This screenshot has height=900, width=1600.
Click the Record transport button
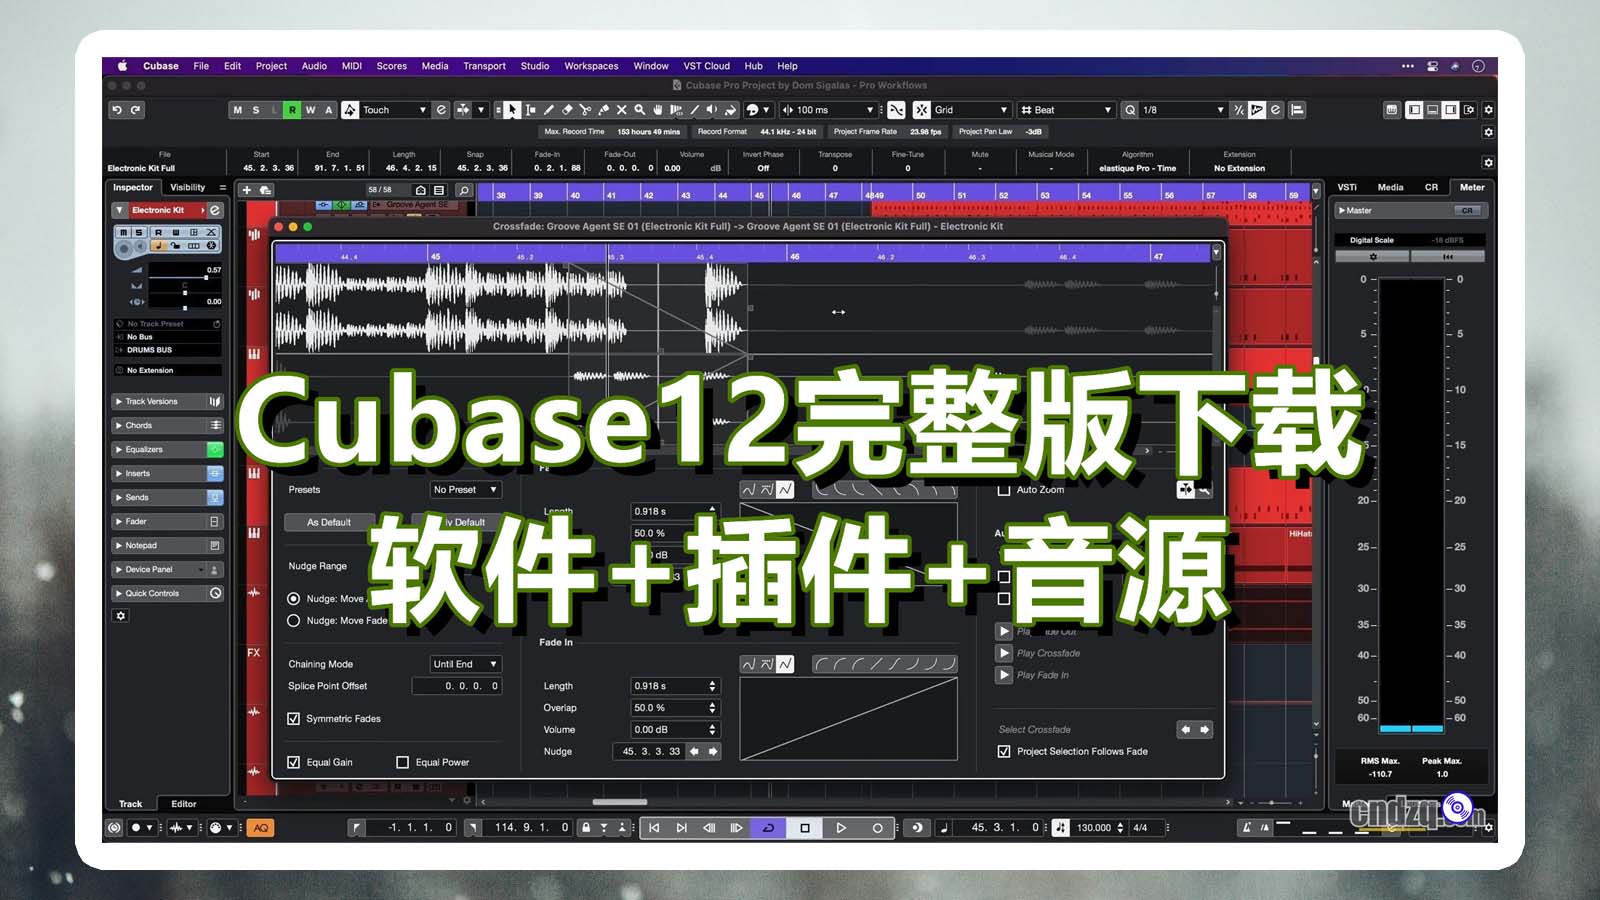pos(877,827)
